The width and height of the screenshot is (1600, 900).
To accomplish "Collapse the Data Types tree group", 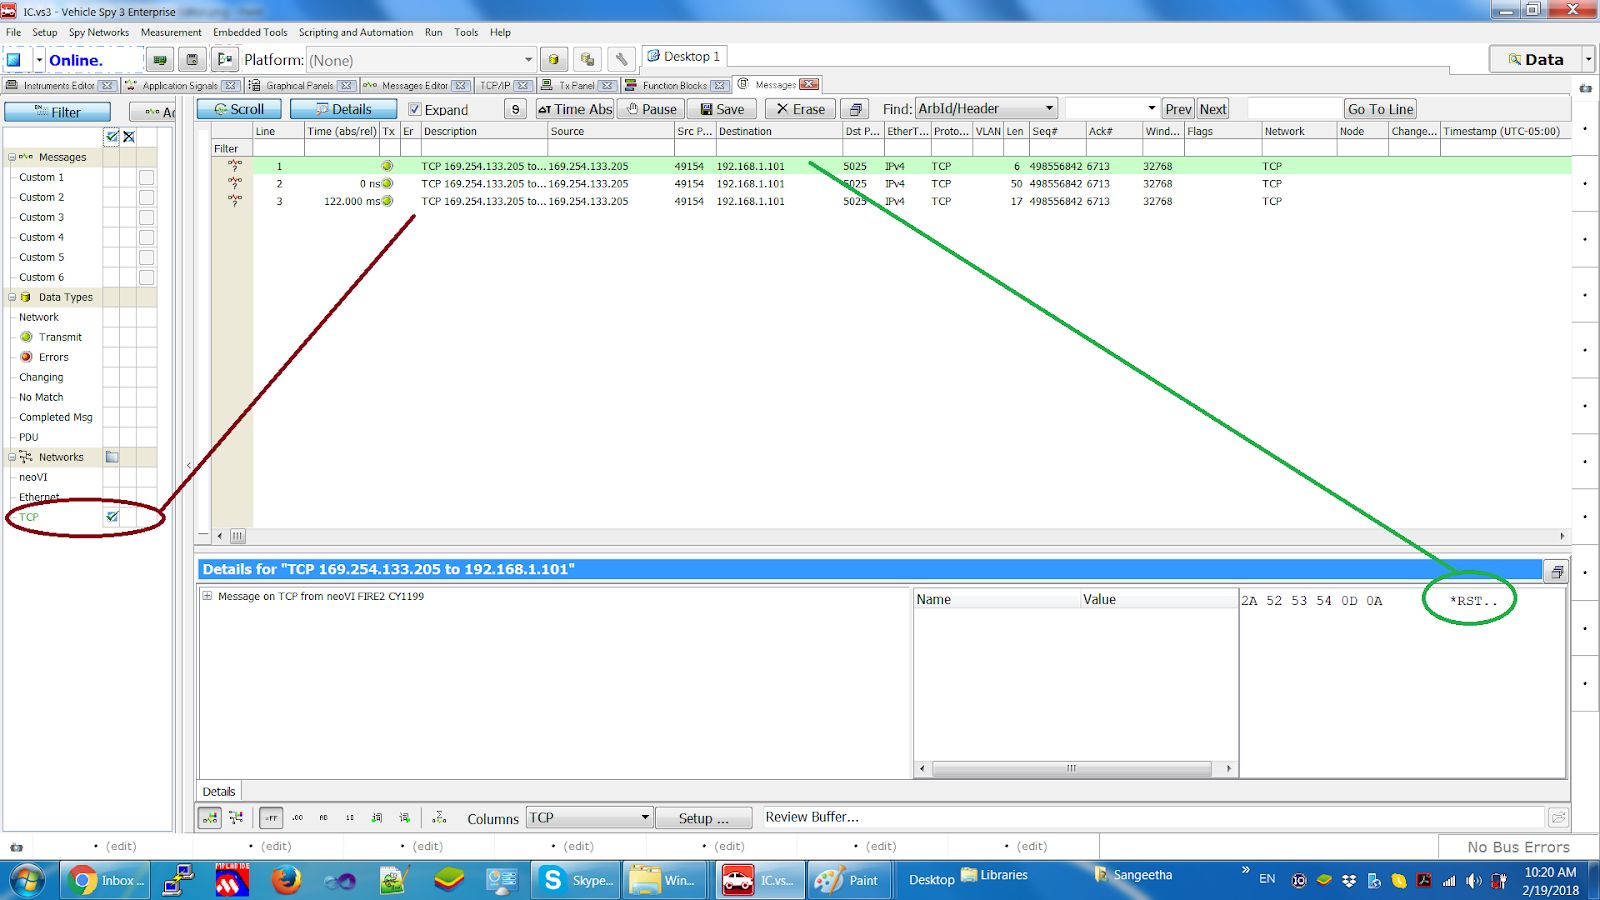I will (x=12, y=297).
